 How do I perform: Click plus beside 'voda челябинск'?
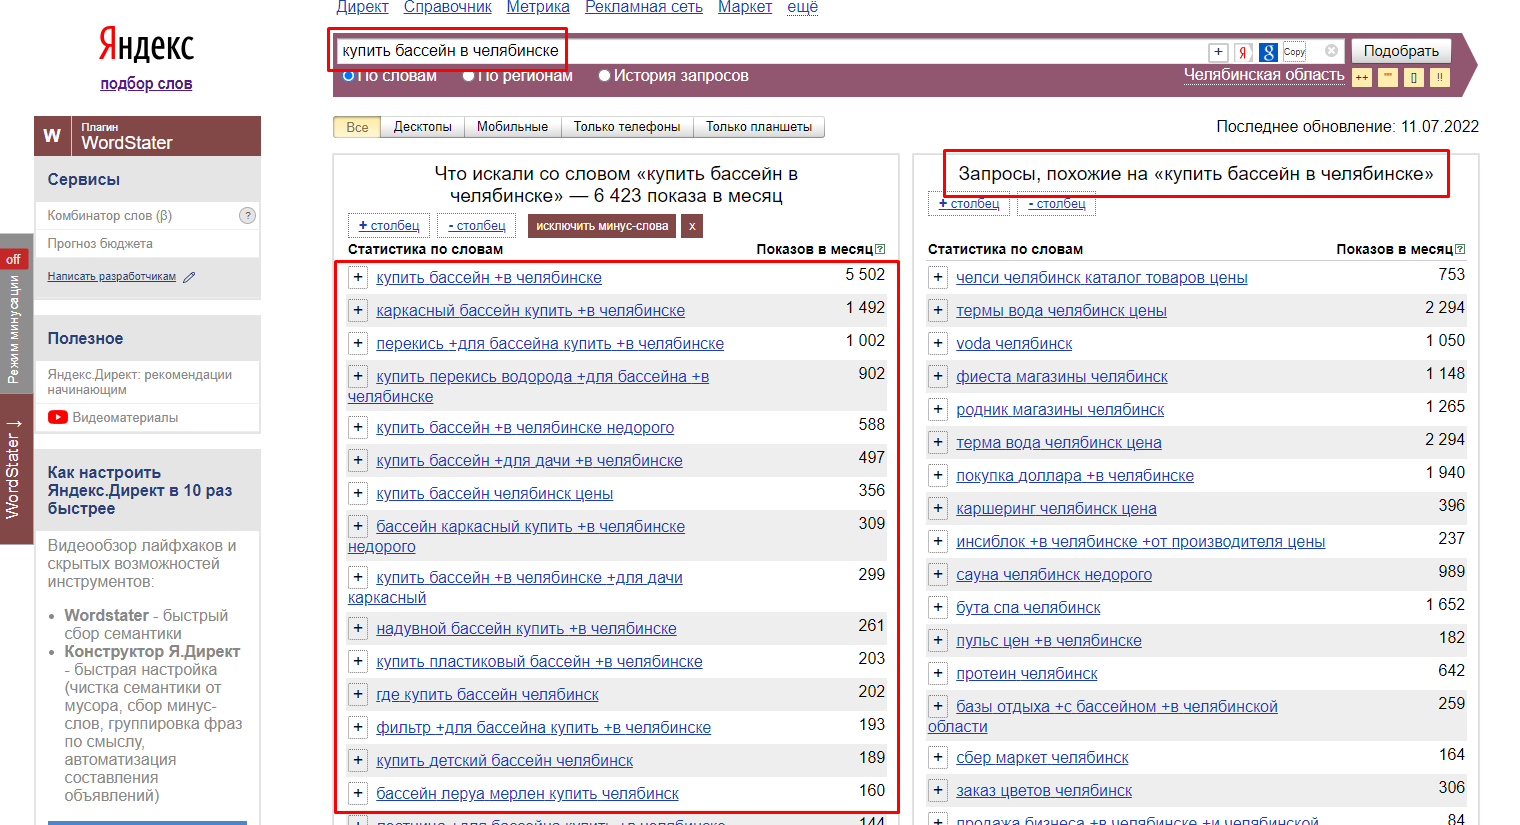pos(938,343)
